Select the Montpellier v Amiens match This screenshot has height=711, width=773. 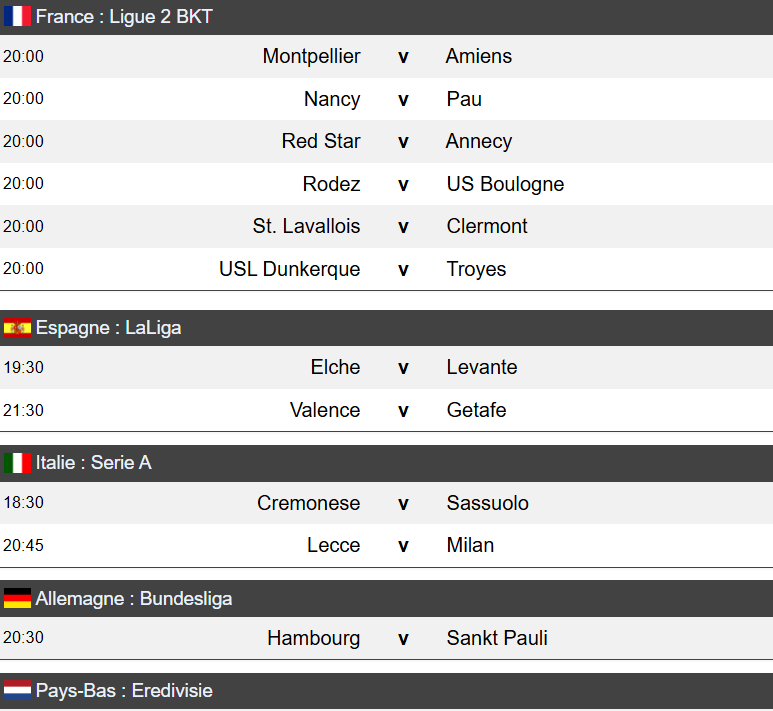coord(403,57)
